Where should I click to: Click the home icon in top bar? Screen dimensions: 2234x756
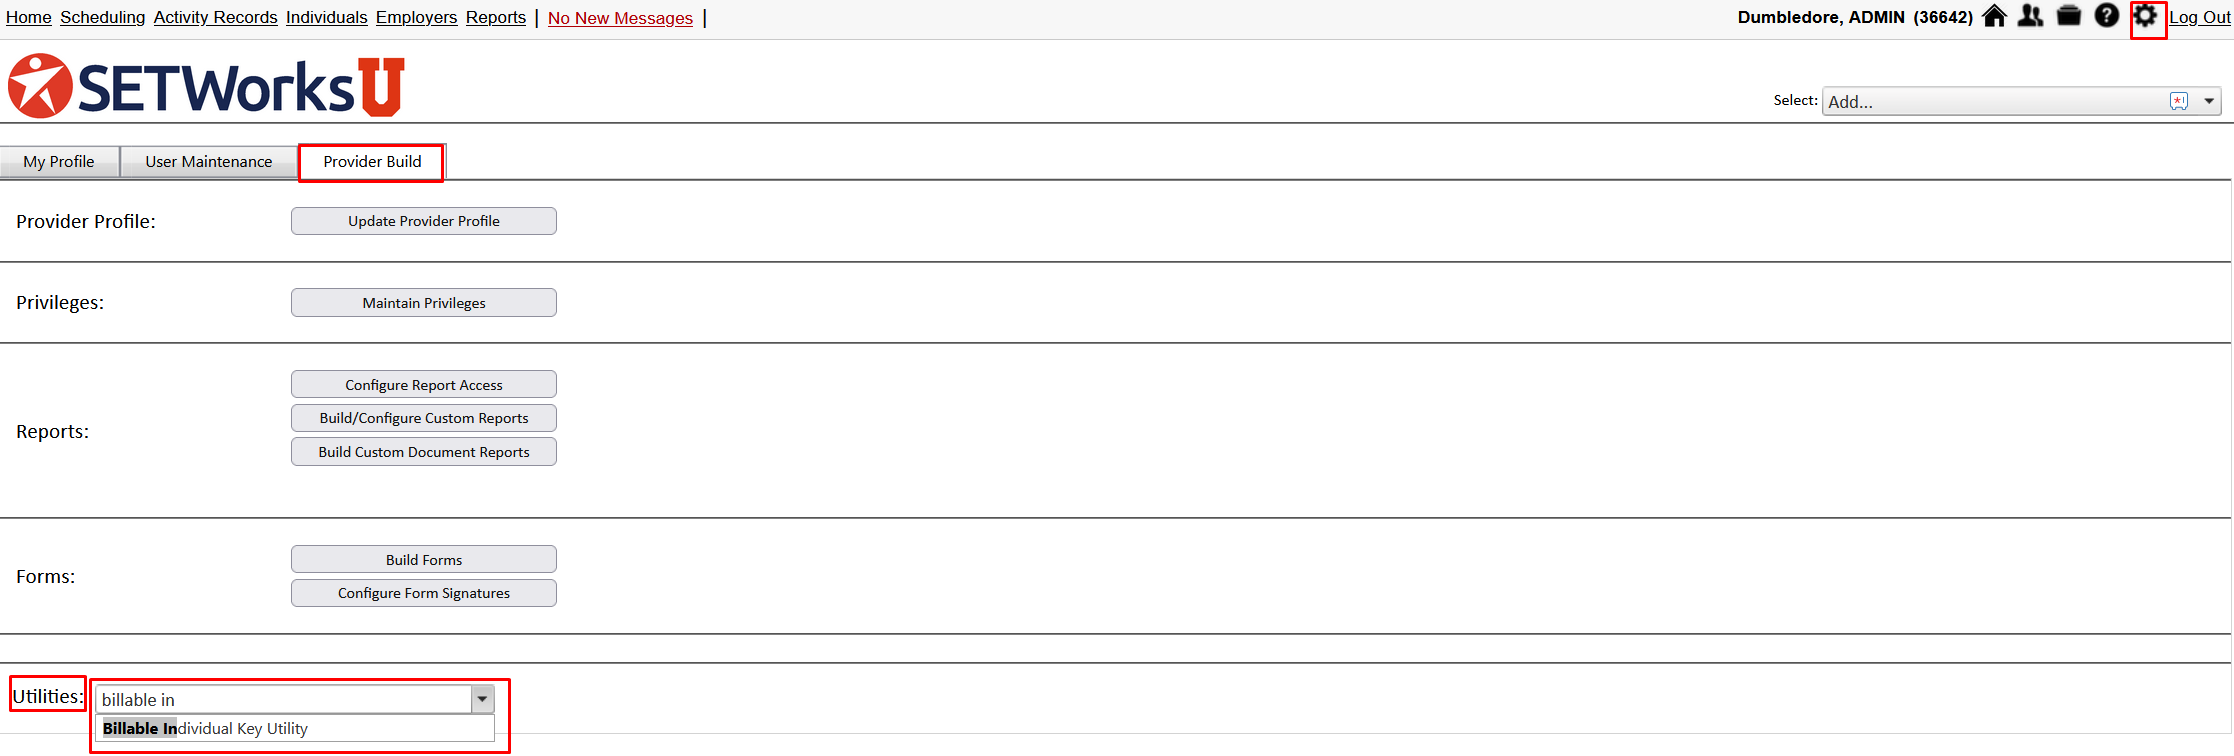1994,16
